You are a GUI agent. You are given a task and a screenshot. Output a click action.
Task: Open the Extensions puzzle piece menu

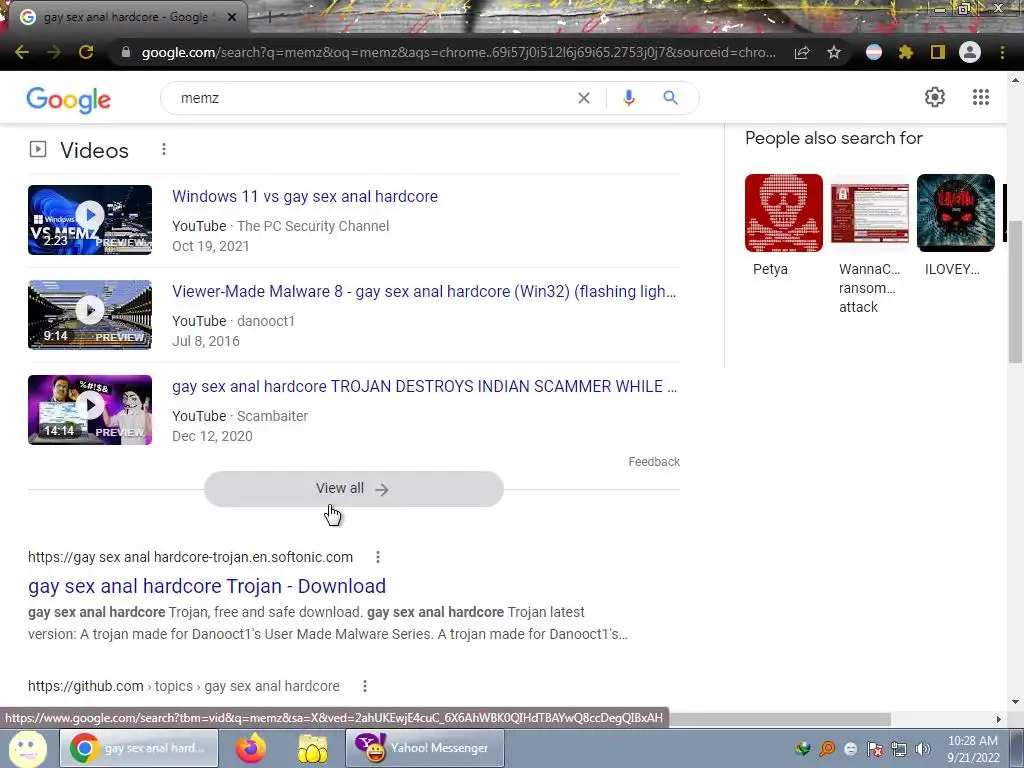906,52
